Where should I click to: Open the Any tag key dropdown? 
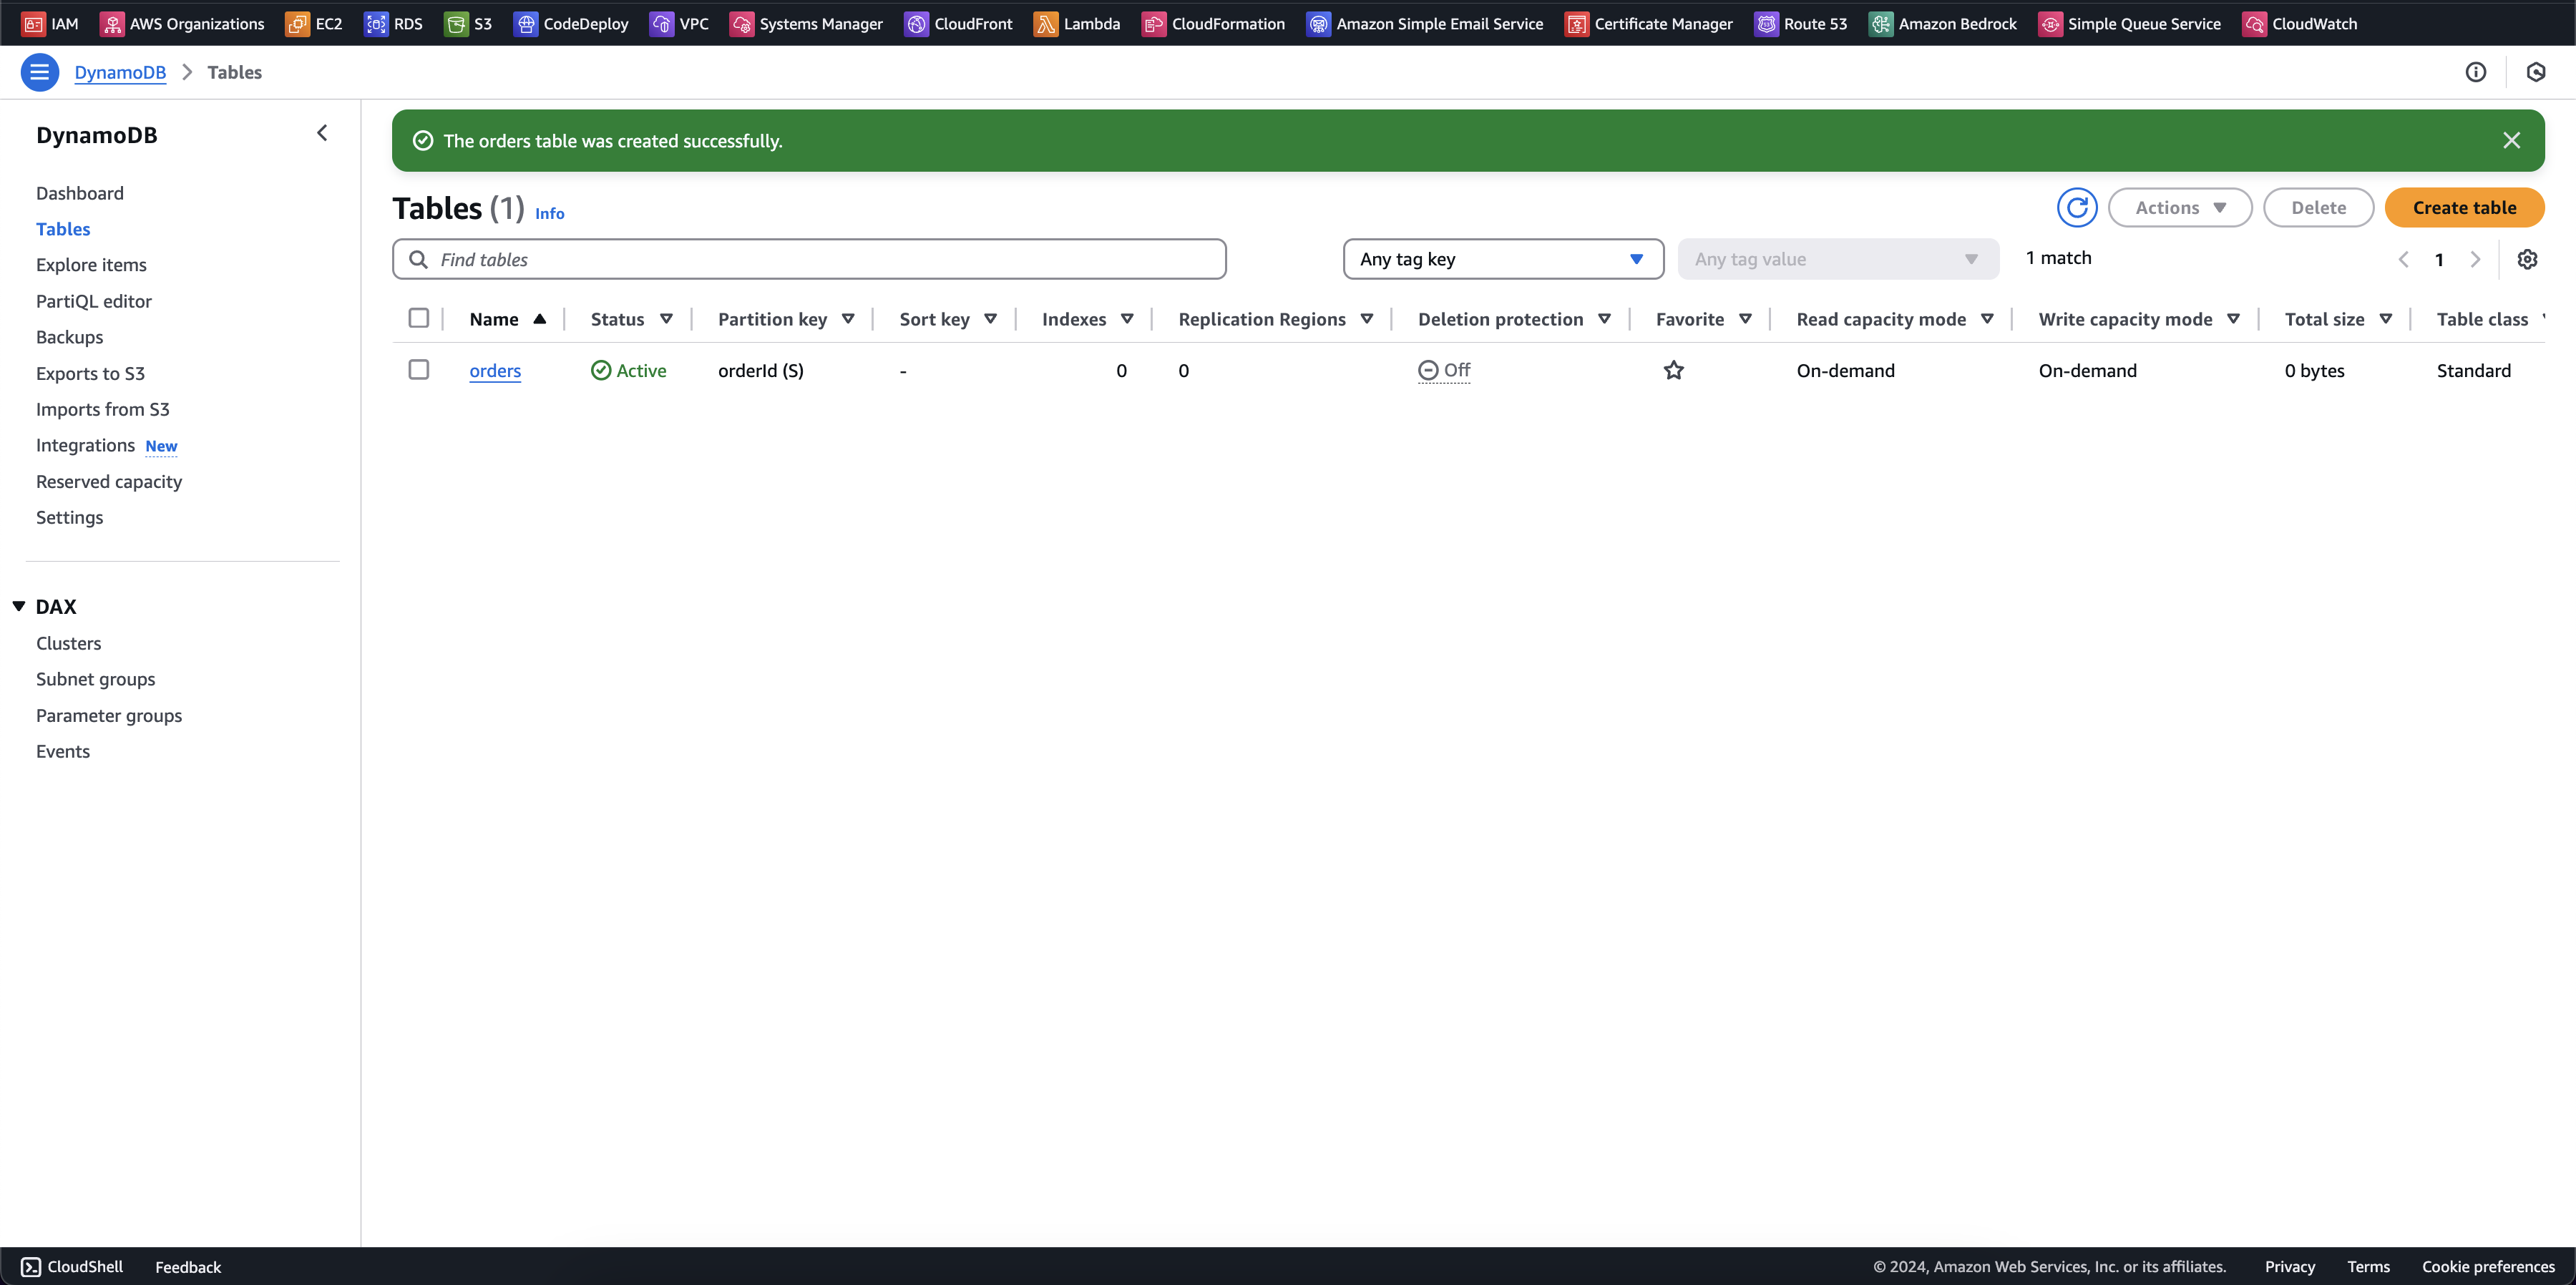point(1503,260)
